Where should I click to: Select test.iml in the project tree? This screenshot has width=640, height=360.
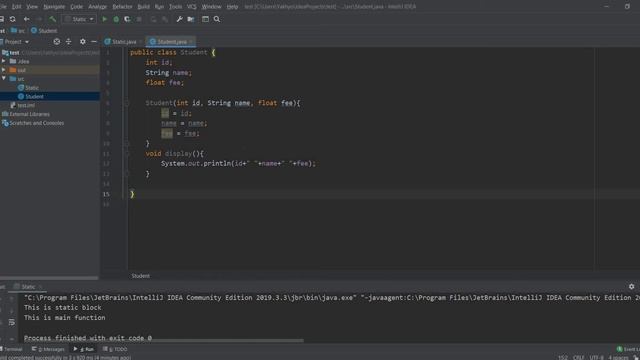pyautogui.click(x=22, y=105)
